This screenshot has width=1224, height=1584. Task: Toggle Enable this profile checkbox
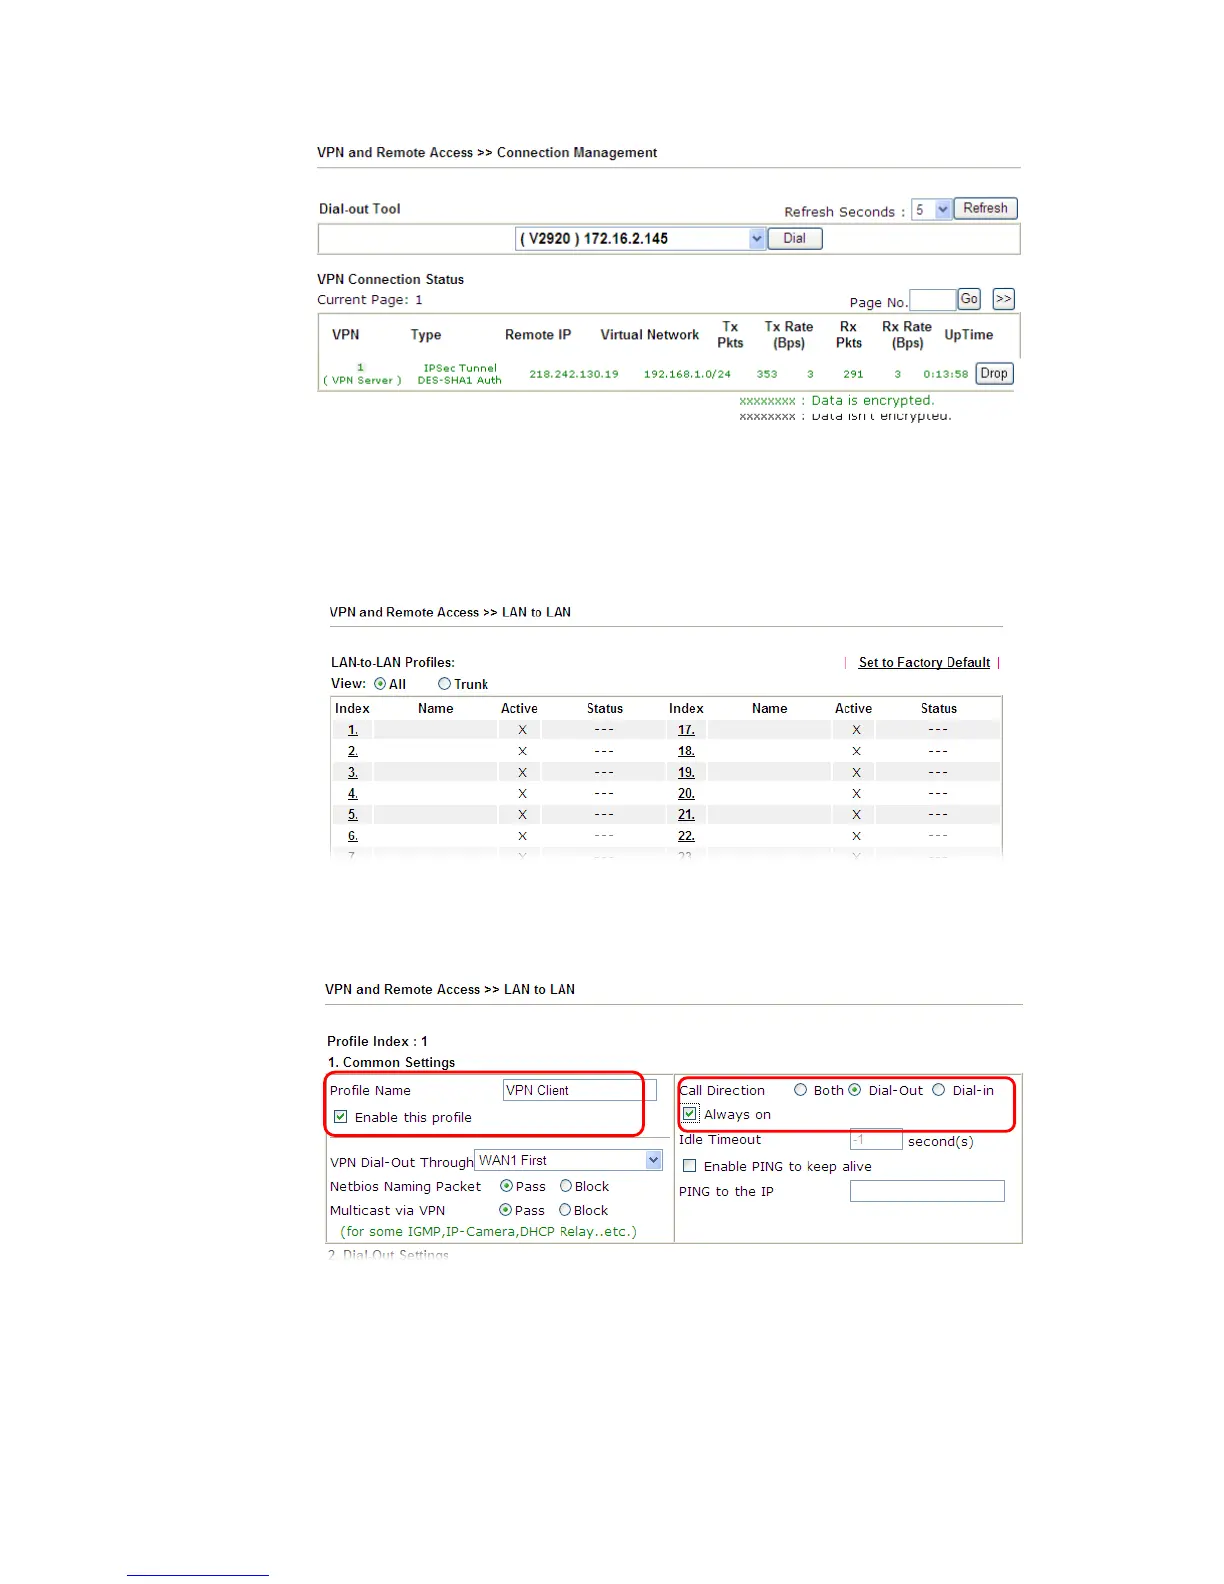coord(341,1117)
